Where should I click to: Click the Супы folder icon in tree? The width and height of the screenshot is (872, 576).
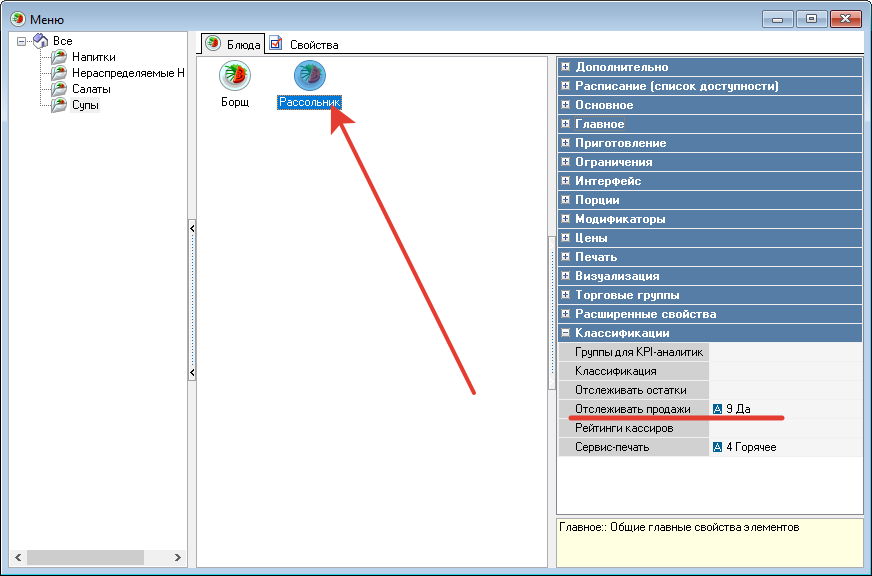tap(59, 105)
